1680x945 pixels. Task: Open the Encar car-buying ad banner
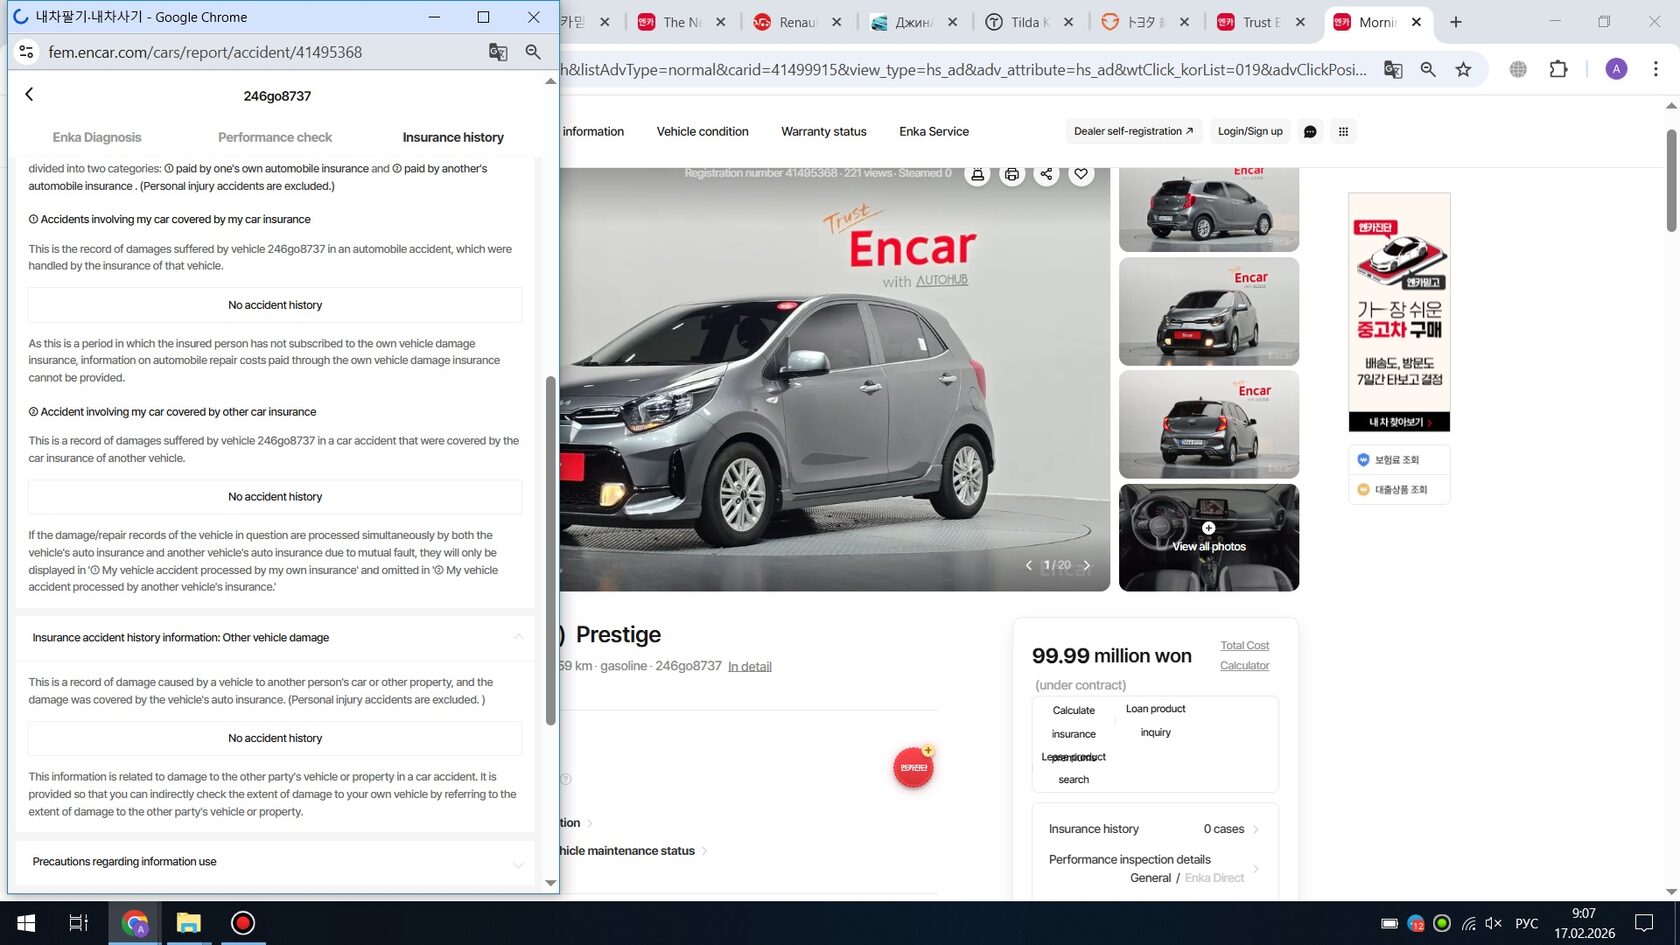[1399, 312]
